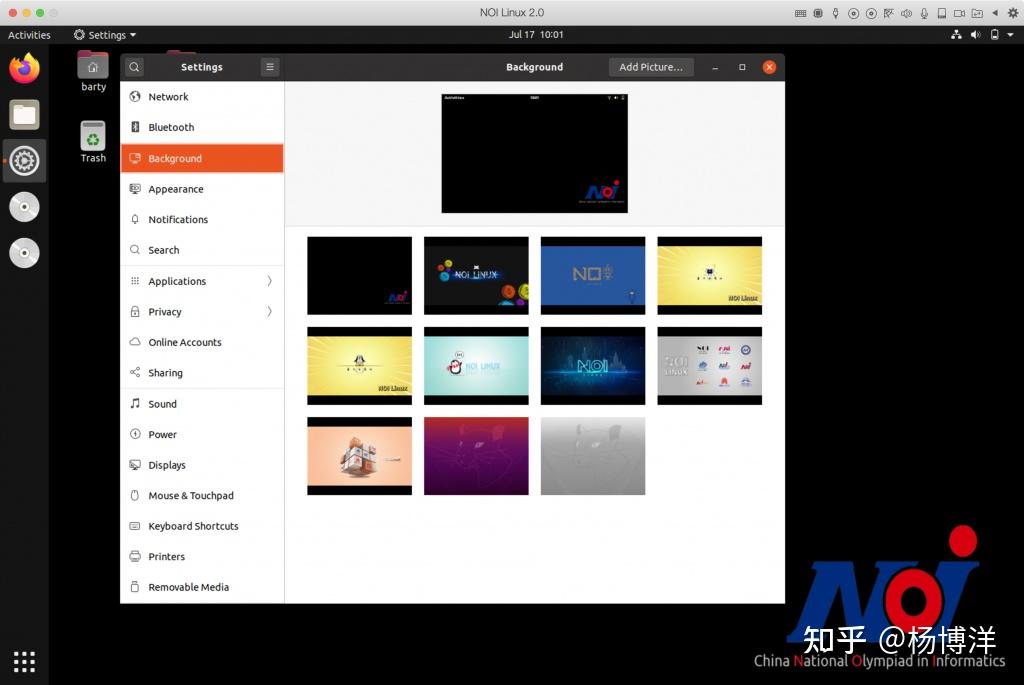
Task: Select the yellow NOI Linux wallpaper thumbnail
Action: click(x=710, y=275)
